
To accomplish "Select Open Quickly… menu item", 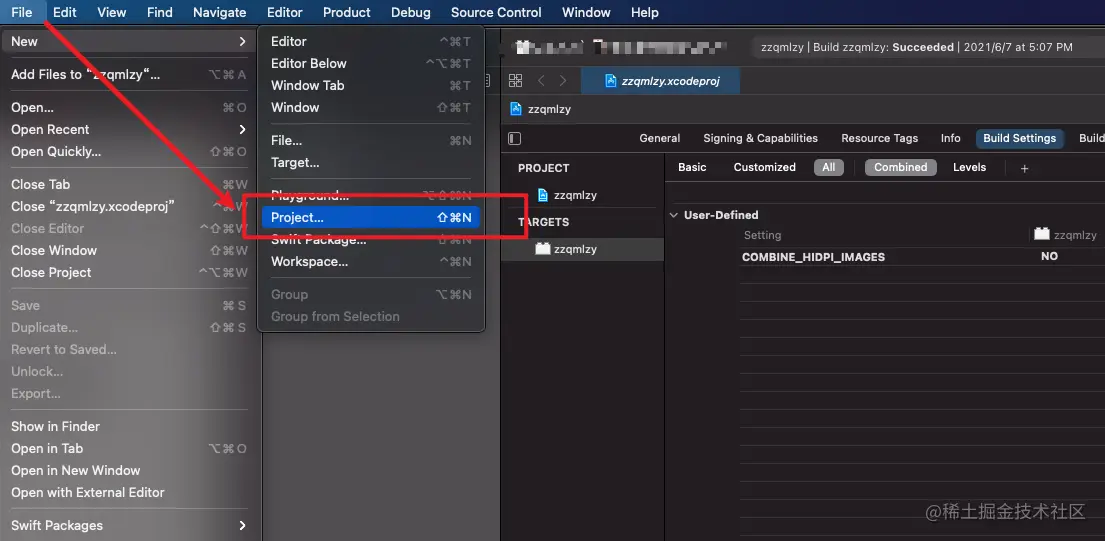I will pyautogui.click(x=128, y=151).
